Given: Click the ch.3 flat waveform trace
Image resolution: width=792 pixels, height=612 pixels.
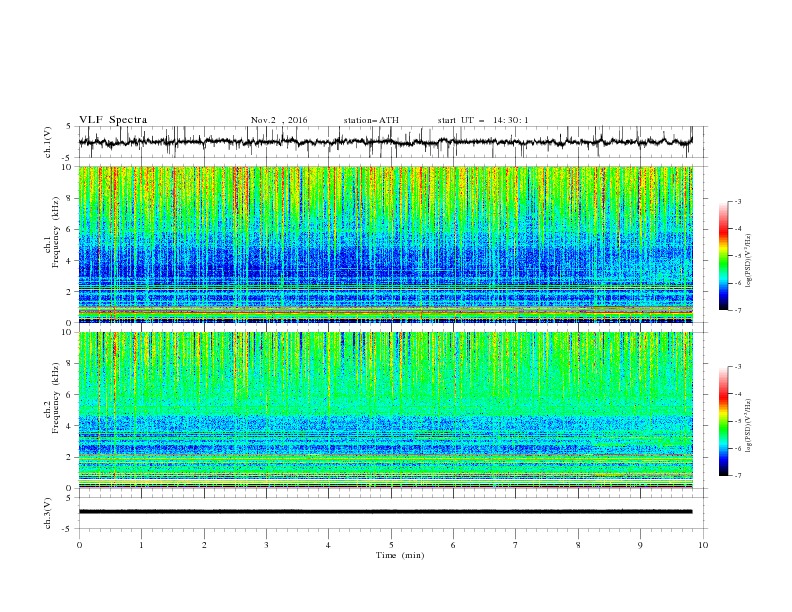Looking at the screenshot, I should [385, 512].
